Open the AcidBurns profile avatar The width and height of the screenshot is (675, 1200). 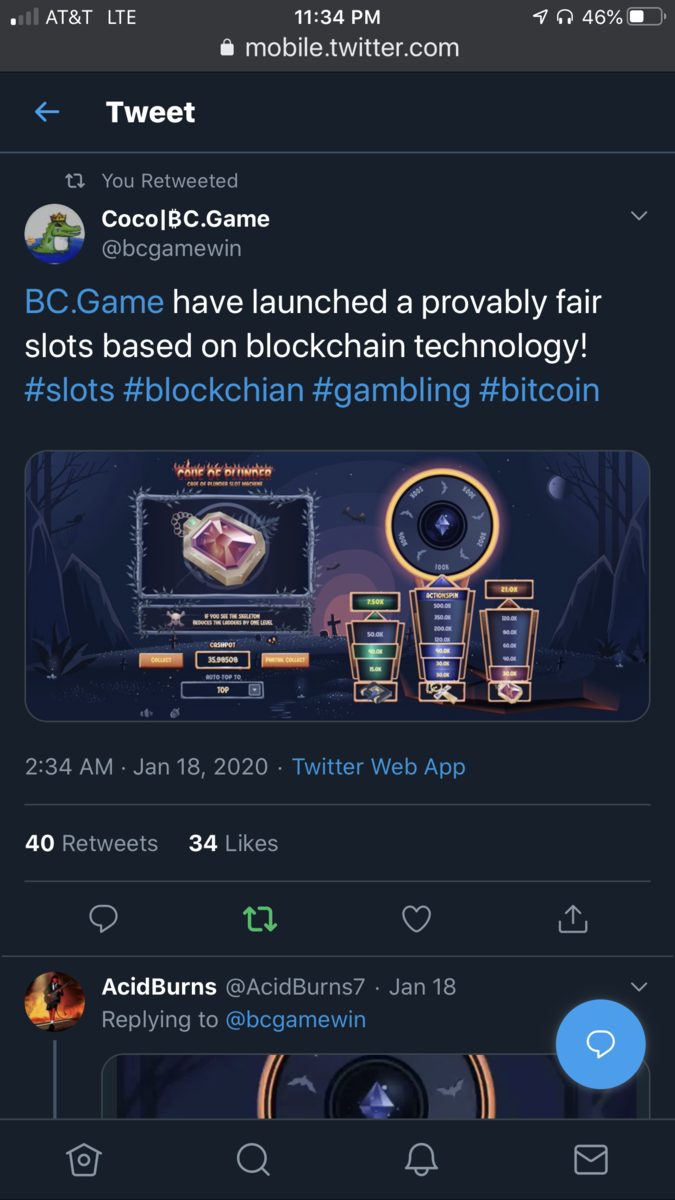point(55,1001)
